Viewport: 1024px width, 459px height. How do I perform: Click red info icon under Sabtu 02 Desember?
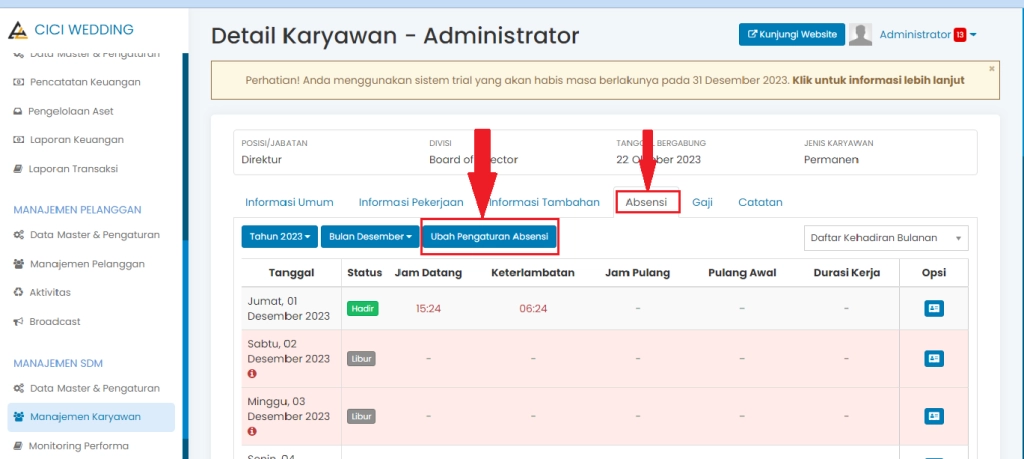coord(252,374)
